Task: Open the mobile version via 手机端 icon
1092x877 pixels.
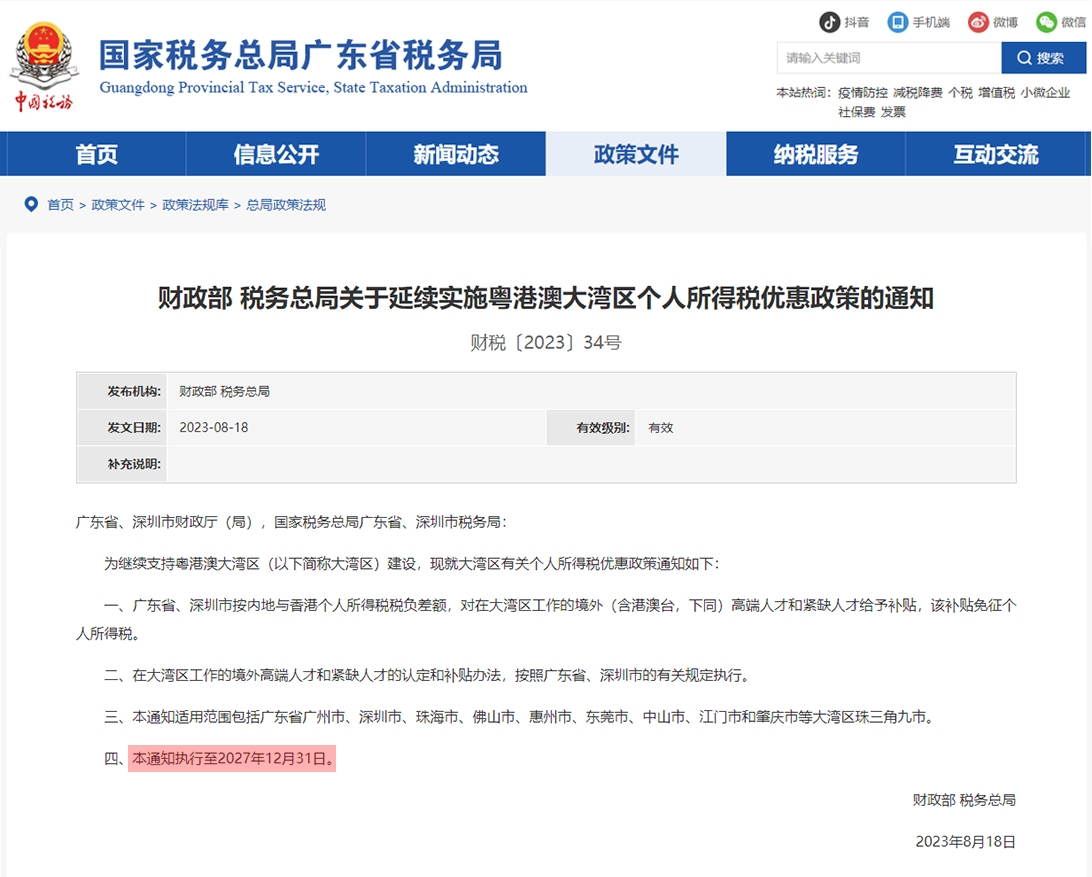Action: pyautogui.click(x=899, y=22)
